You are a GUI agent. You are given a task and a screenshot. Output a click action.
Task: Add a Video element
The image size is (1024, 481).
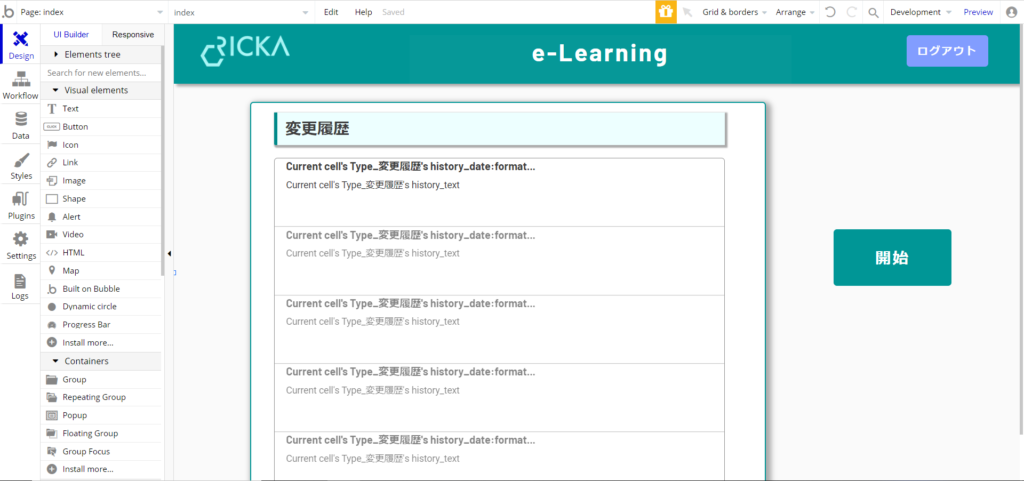[x=101, y=234]
